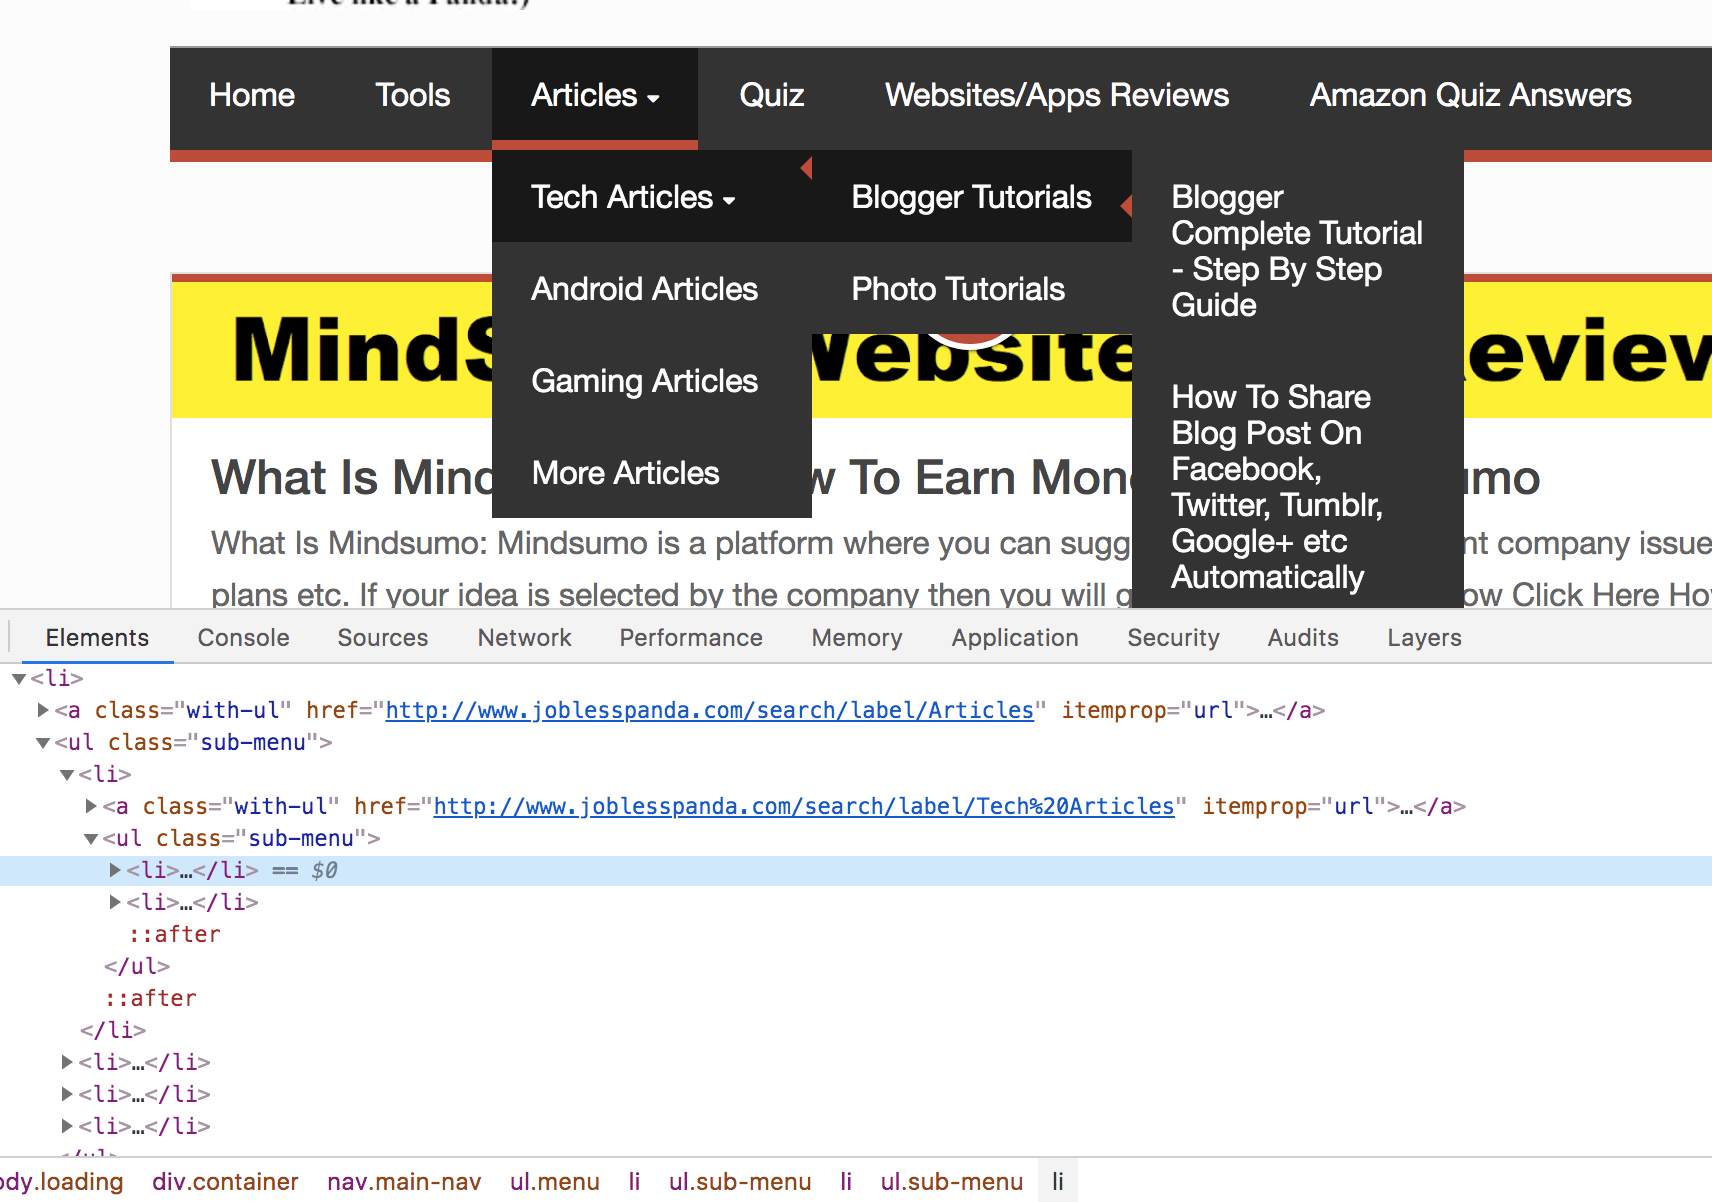
Task: Switch to the Network tab in DevTools
Action: (x=524, y=638)
